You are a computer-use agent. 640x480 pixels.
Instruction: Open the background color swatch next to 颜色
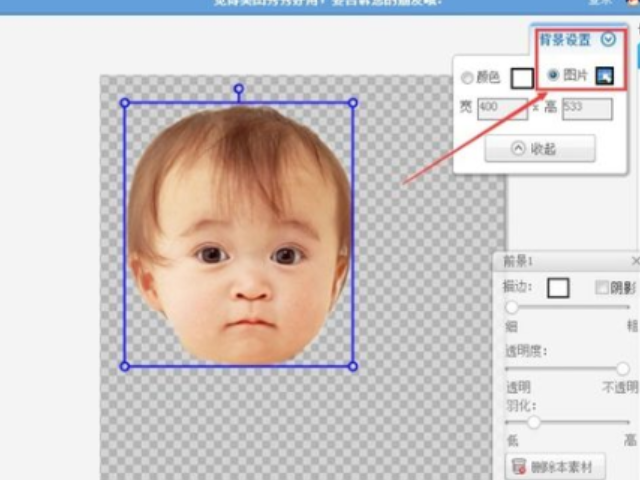[522, 78]
